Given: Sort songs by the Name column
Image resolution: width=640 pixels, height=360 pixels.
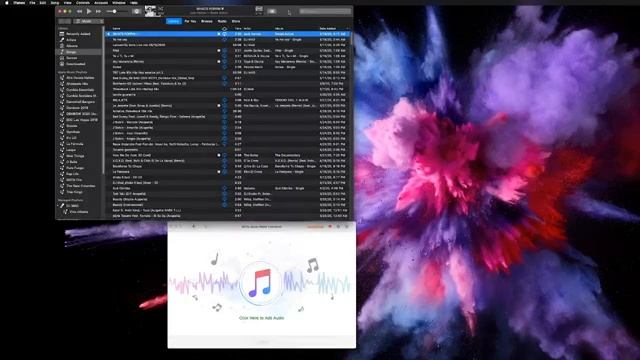Looking at the screenshot, I should [116, 29].
